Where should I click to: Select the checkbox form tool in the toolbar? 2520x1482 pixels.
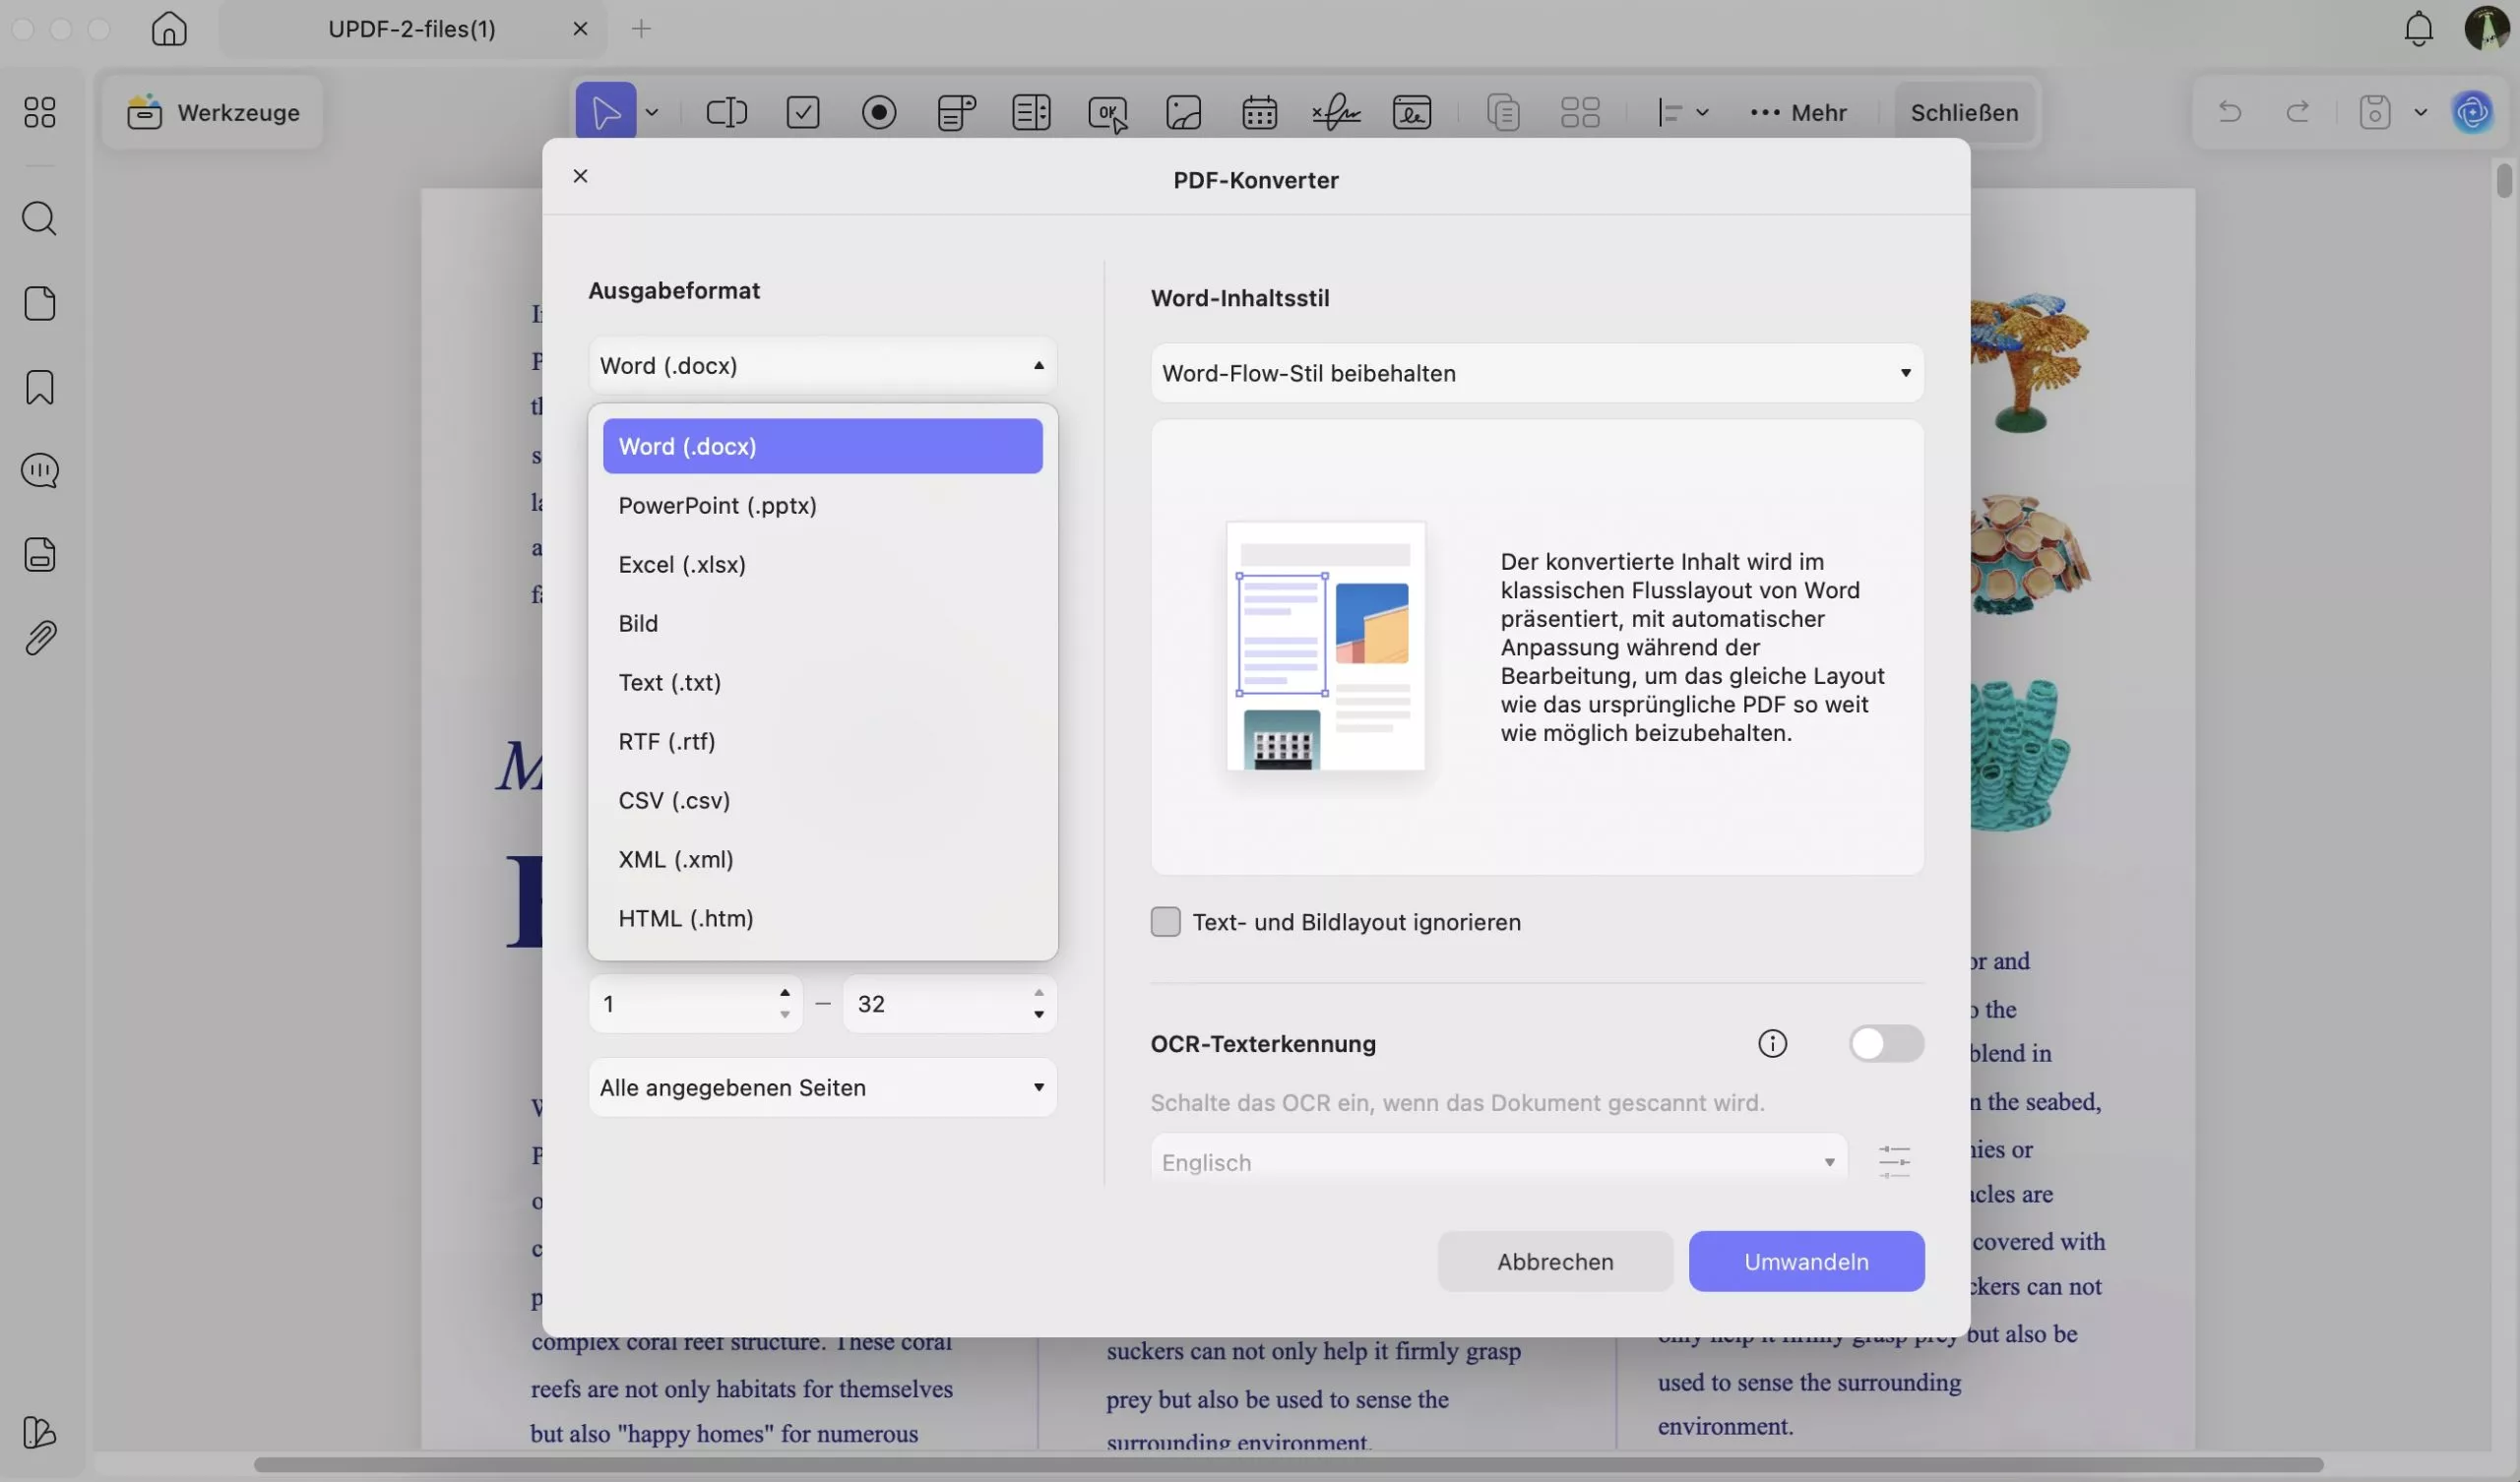[x=803, y=112]
